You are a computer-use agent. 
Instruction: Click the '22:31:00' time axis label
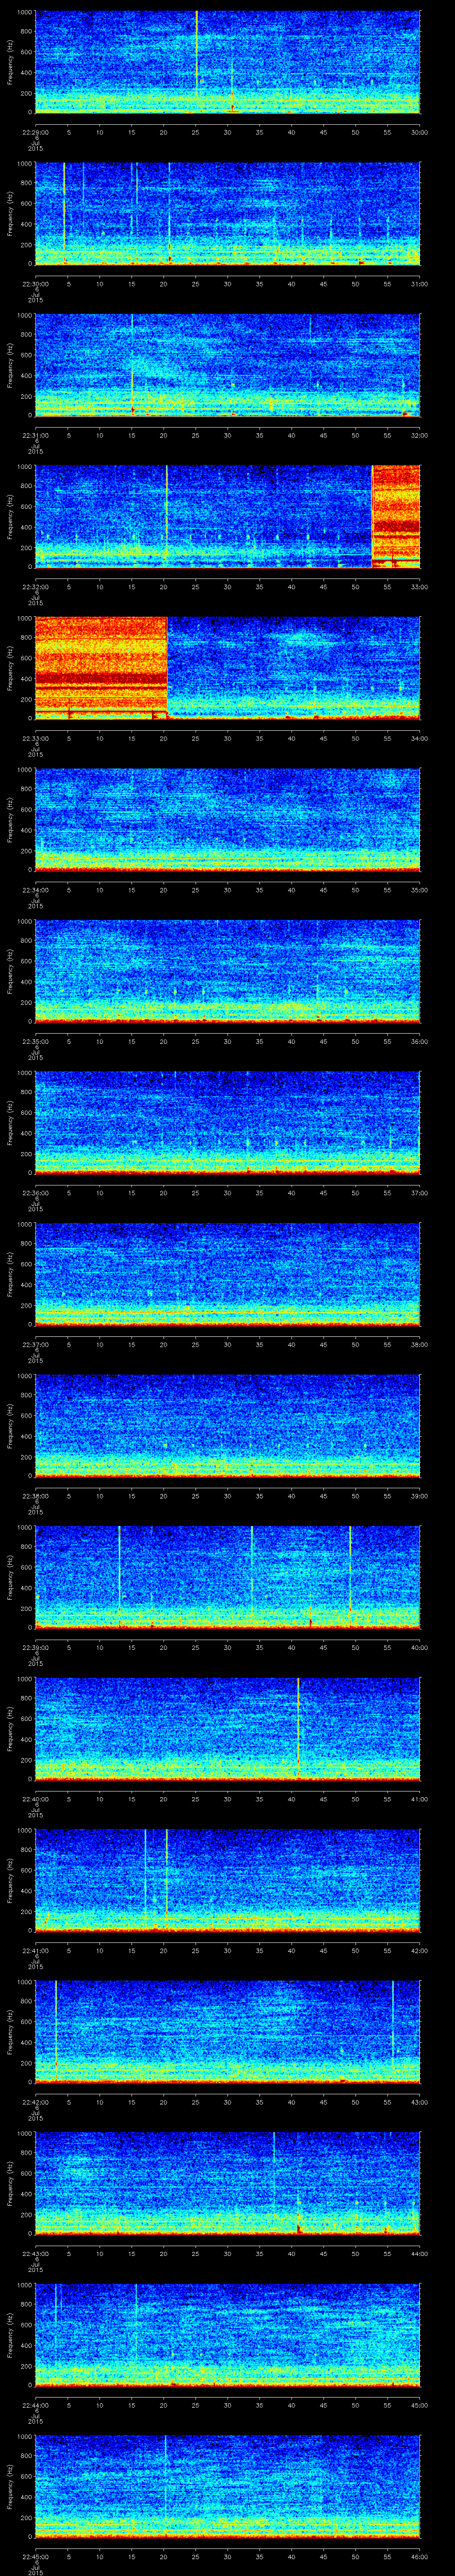tap(36, 434)
